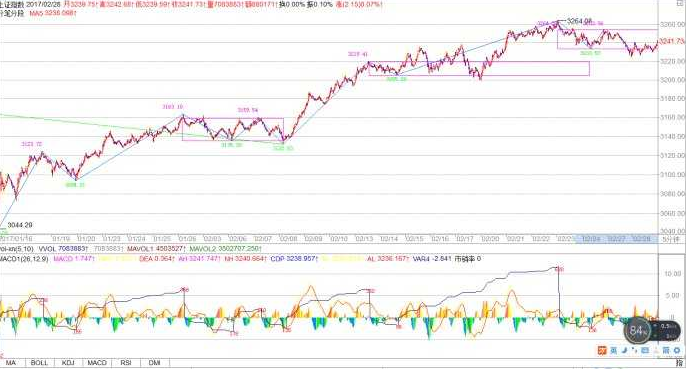This screenshot has width=688, height=370.
Task: Open the IME skin shirt icon
Action: tap(666, 351)
